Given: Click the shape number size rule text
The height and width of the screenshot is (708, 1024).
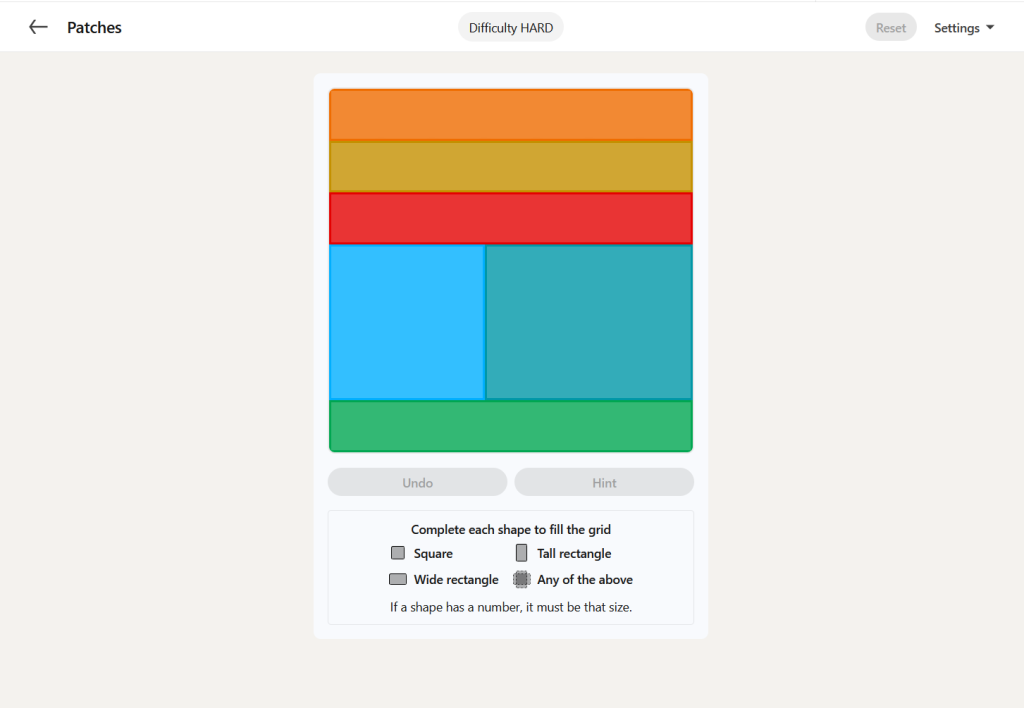Looking at the screenshot, I should pos(511,607).
